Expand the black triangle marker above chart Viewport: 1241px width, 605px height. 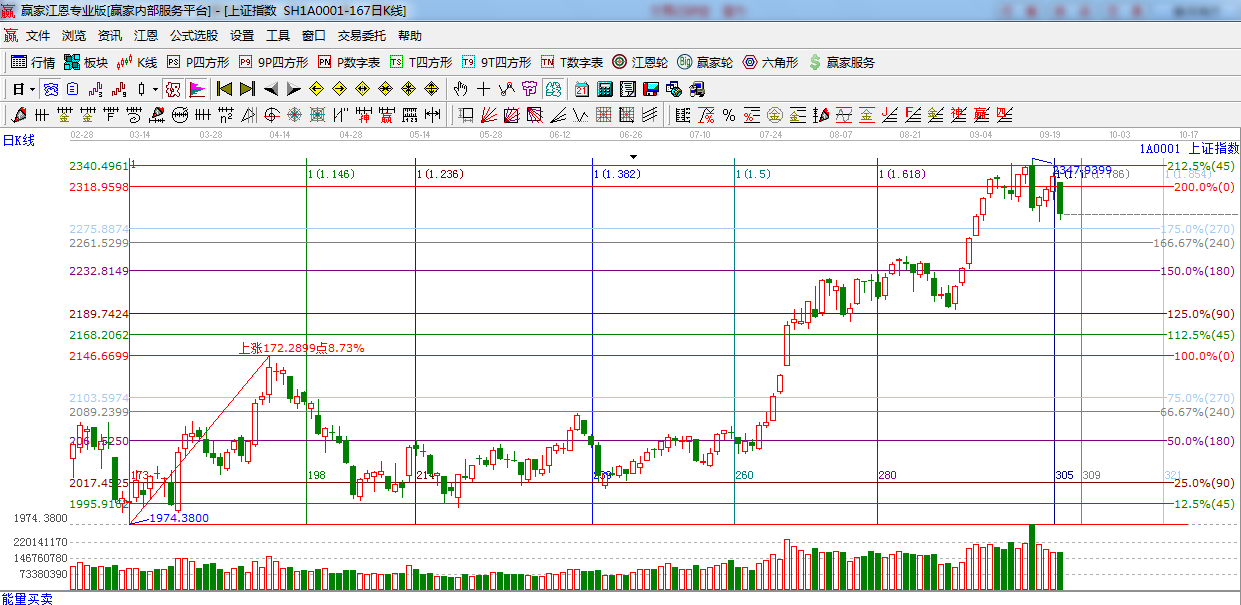click(x=632, y=157)
